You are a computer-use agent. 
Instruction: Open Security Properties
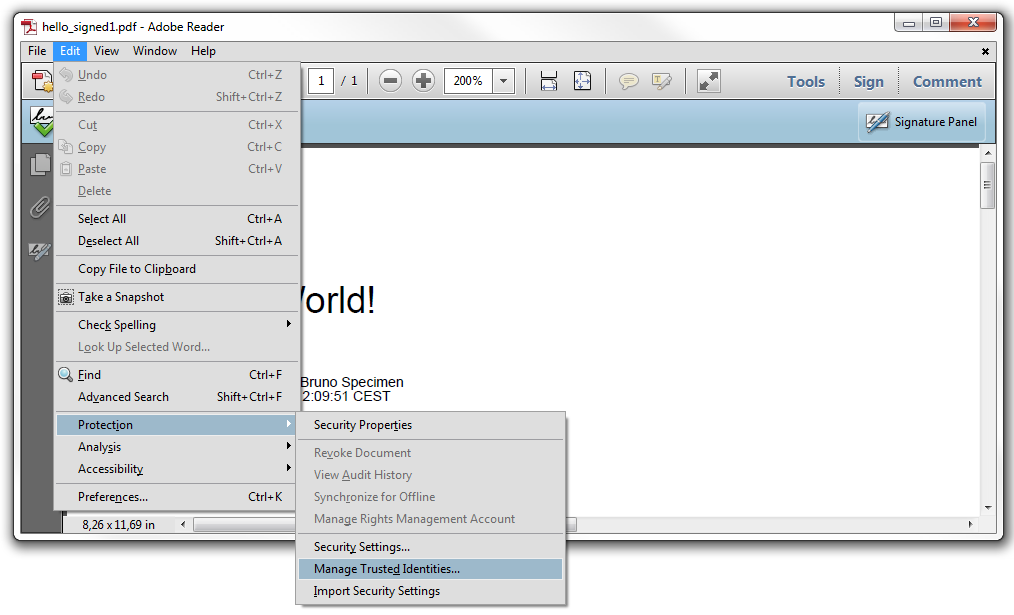[x=430, y=425]
